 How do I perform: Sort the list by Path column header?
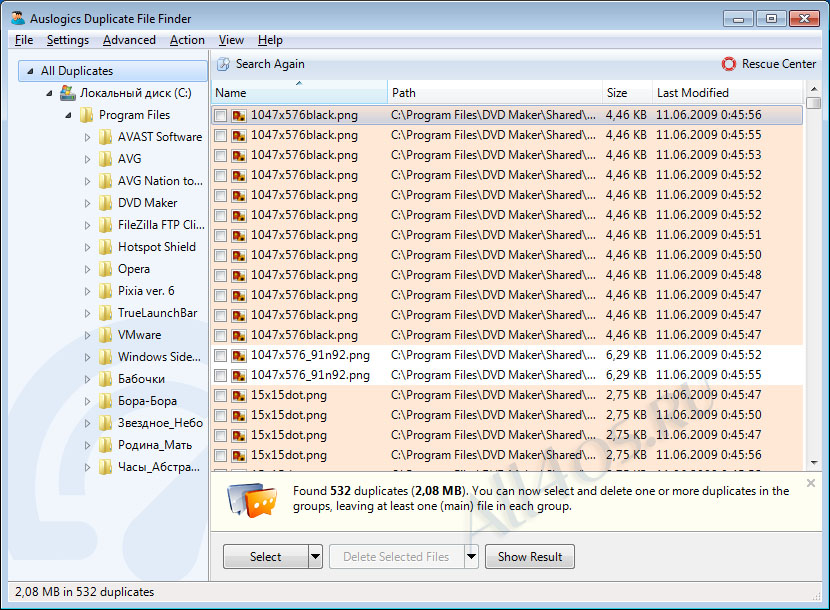495,92
